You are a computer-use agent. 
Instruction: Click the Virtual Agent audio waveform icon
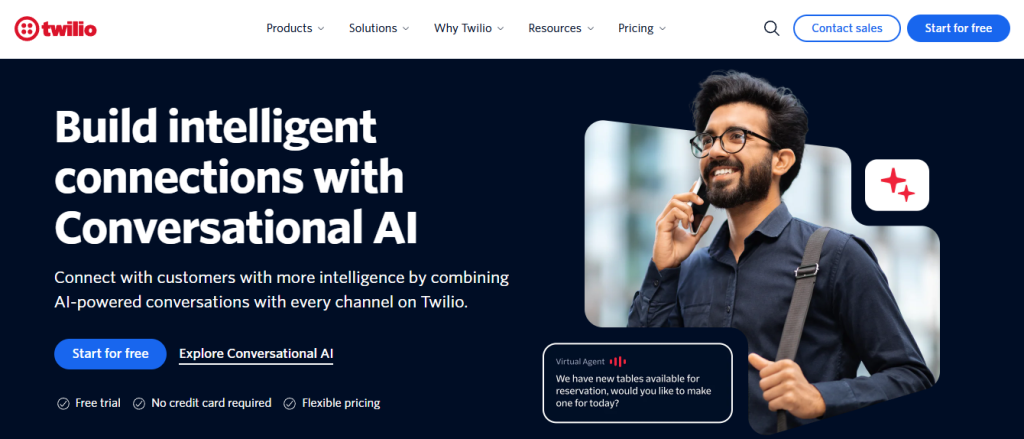617,361
